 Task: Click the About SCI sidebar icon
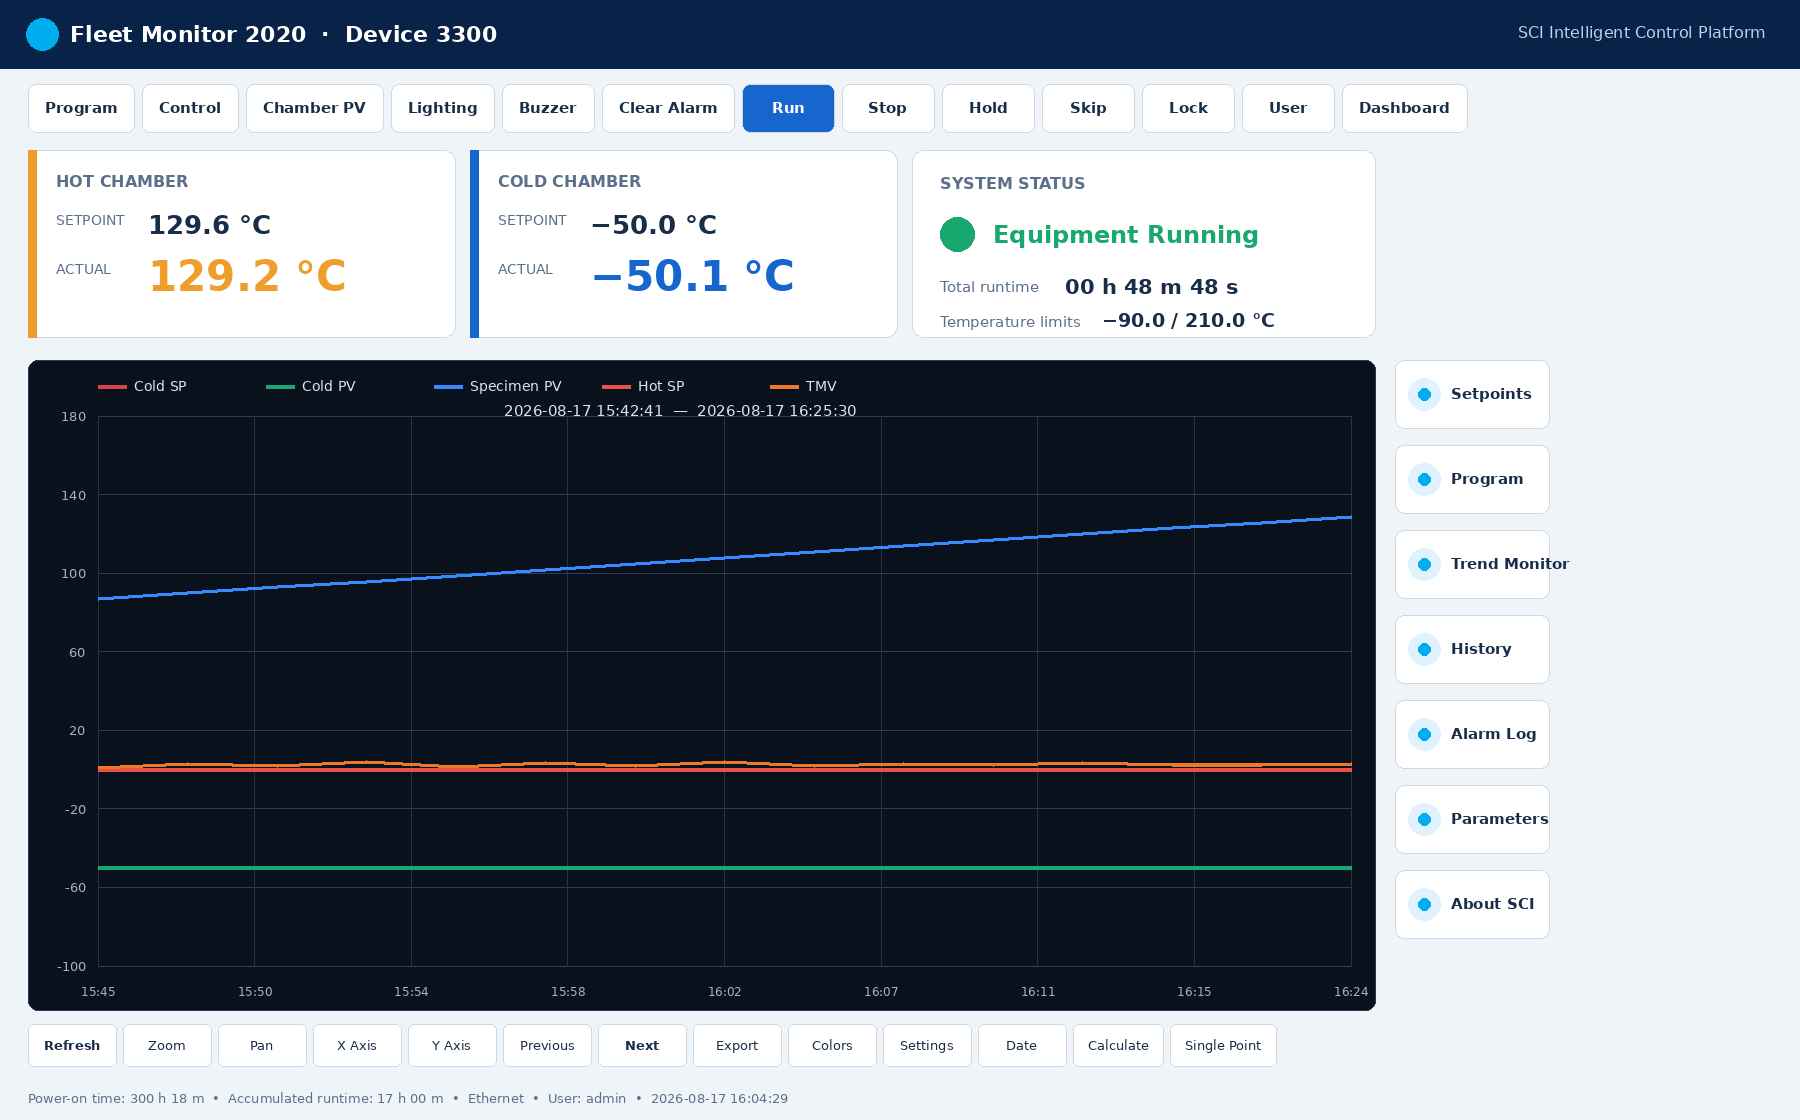click(x=1424, y=905)
